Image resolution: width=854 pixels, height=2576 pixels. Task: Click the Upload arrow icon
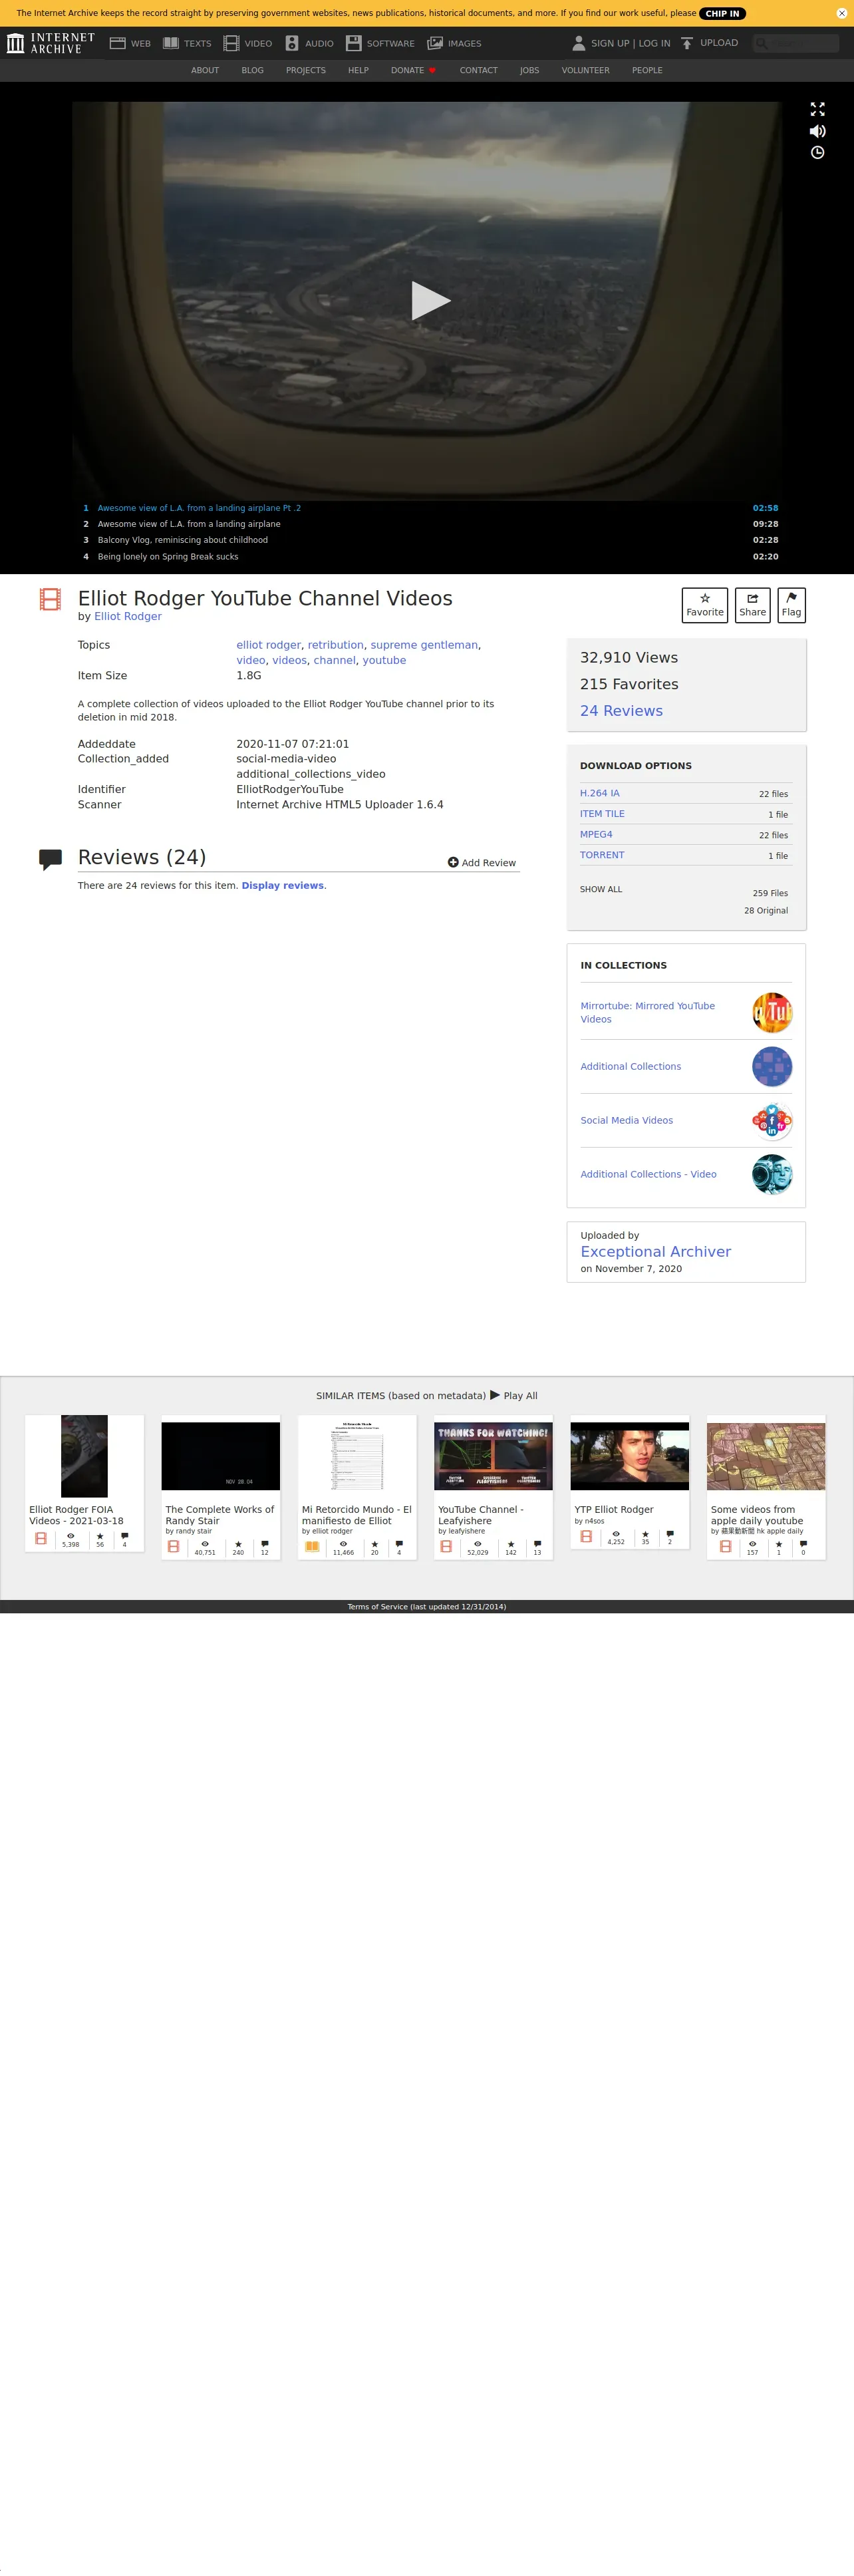click(x=687, y=43)
